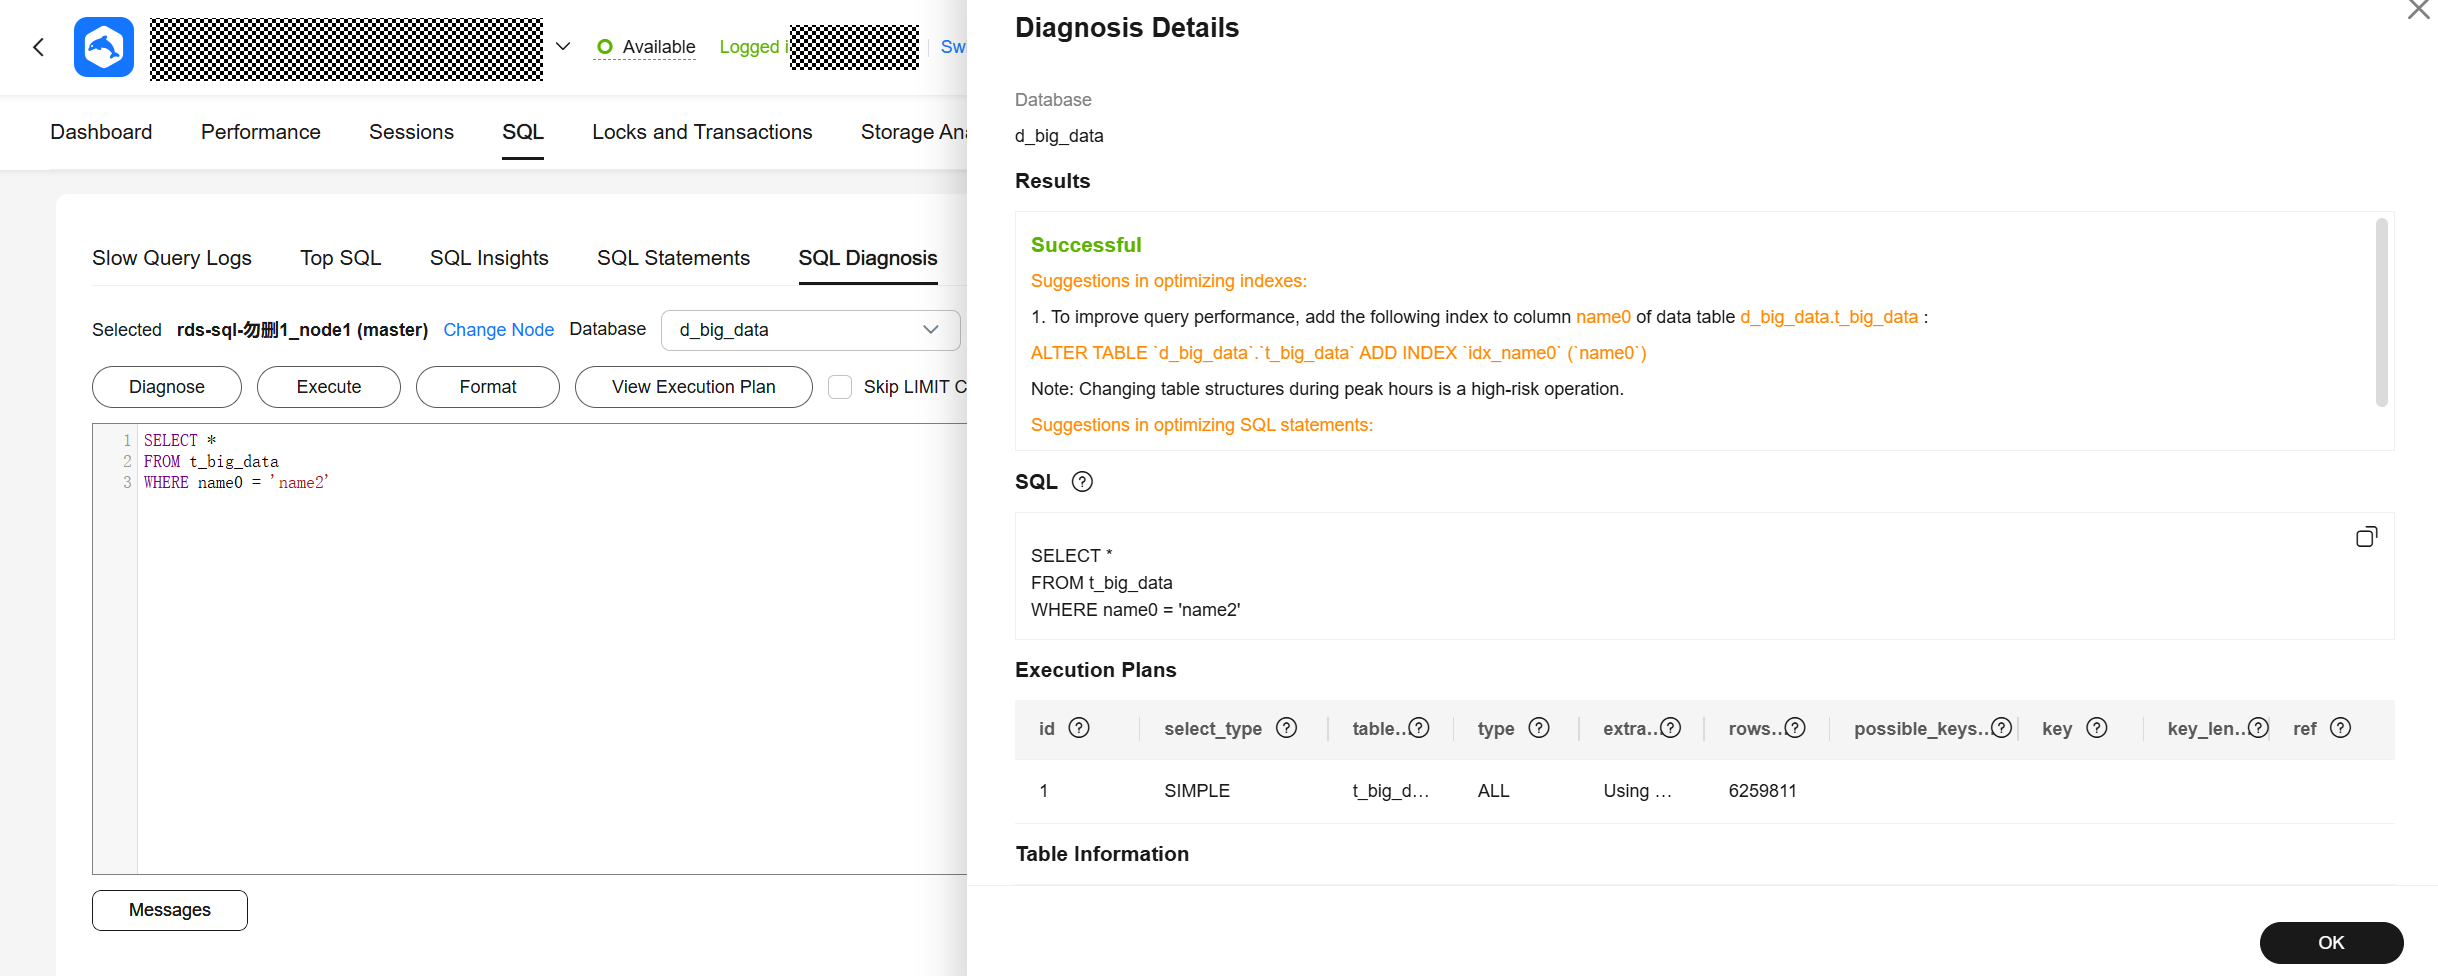Click the ALL type cell
Screen dimensions: 2438x976
(1493, 791)
